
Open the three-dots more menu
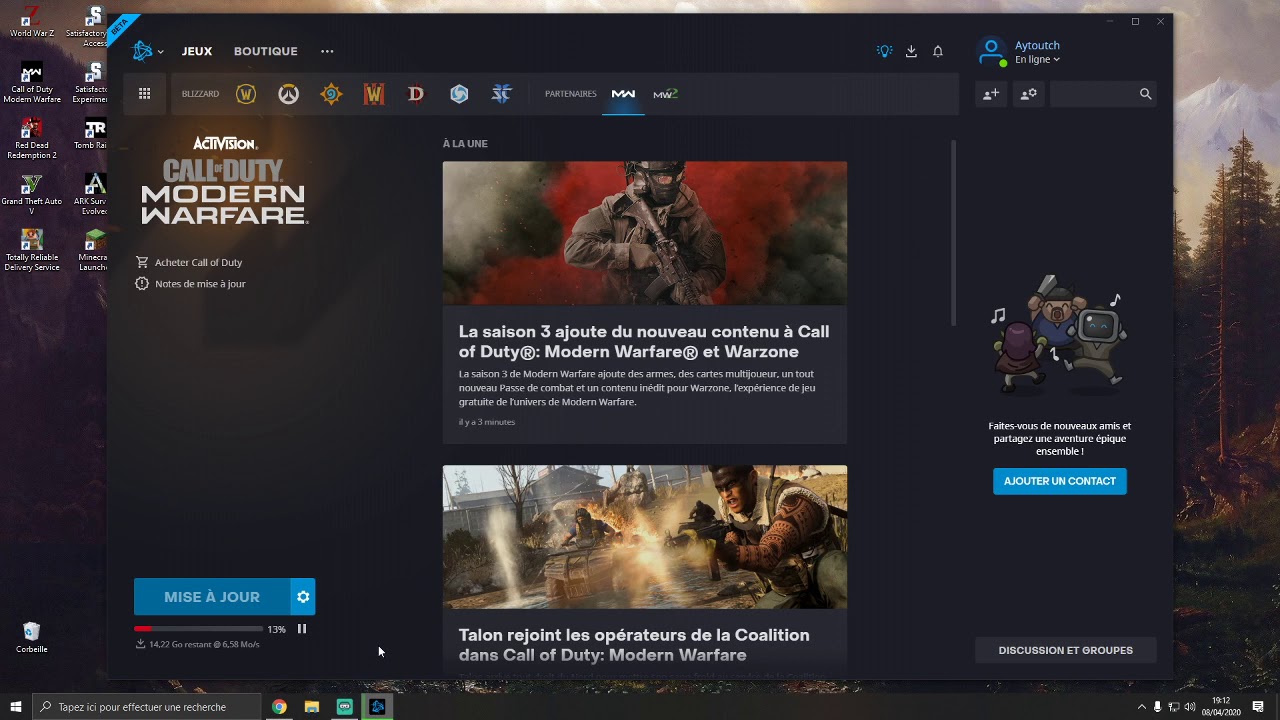coord(327,51)
